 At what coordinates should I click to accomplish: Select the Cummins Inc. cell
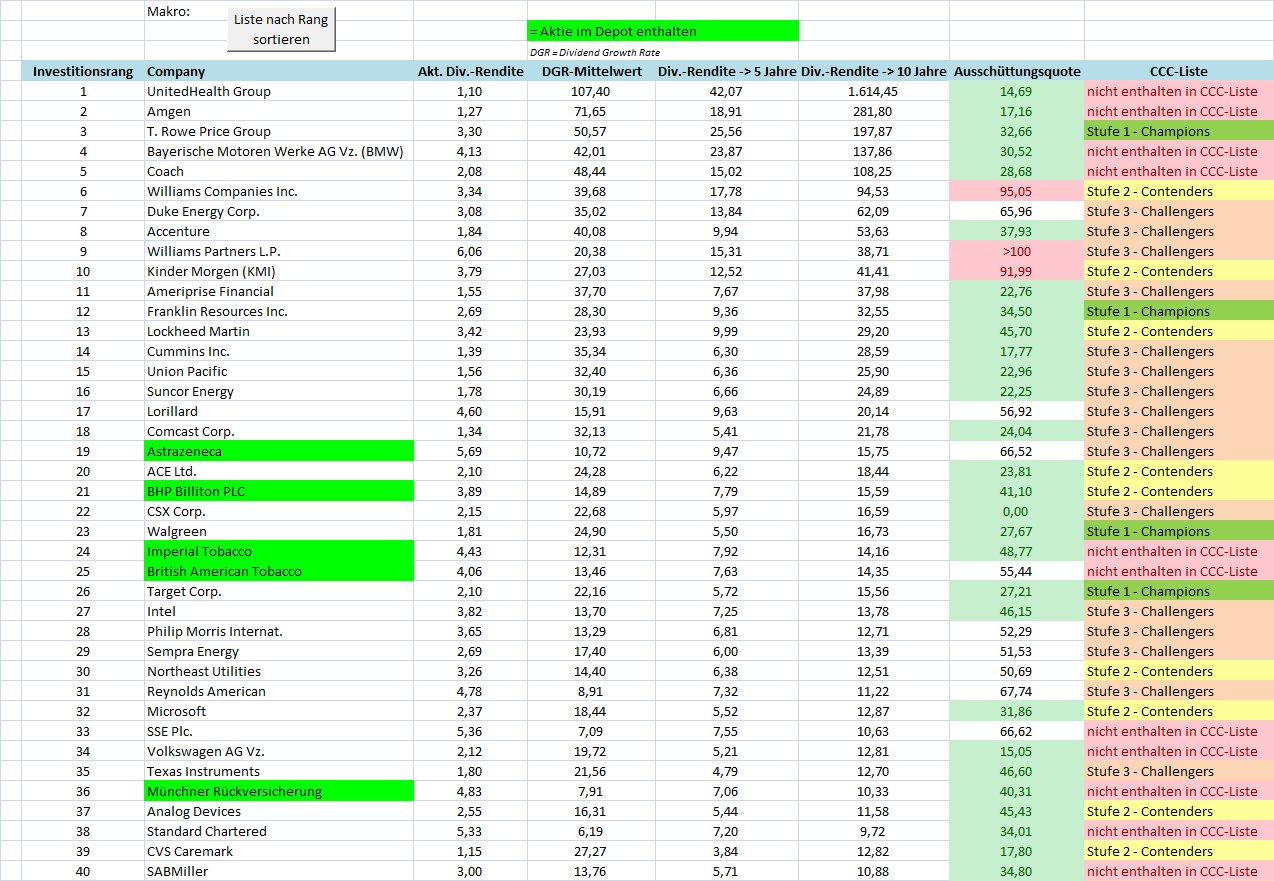[279, 351]
